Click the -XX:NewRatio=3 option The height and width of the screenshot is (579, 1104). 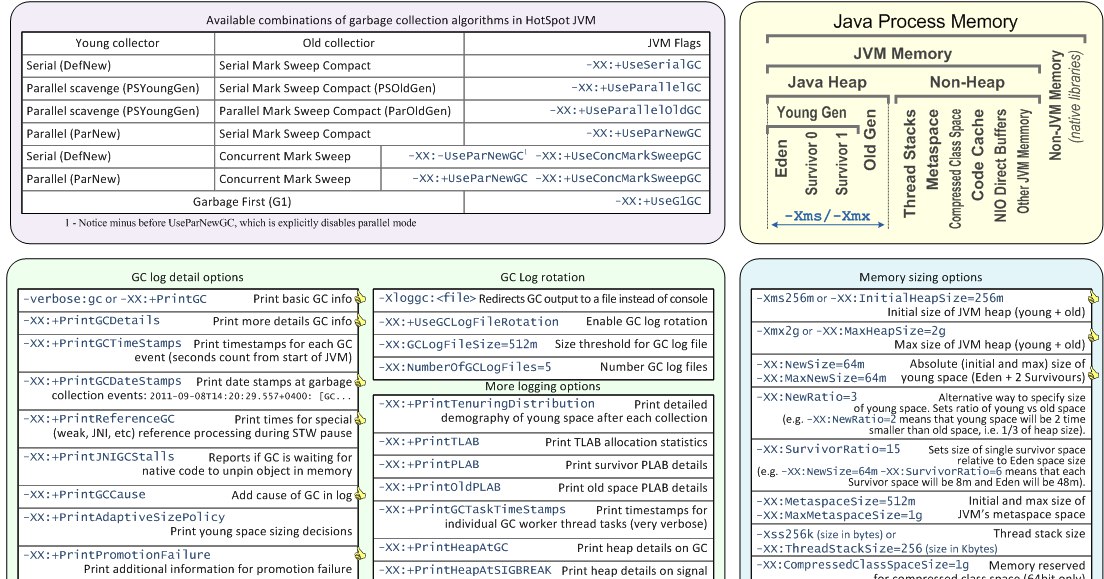[x=807, y=397]
